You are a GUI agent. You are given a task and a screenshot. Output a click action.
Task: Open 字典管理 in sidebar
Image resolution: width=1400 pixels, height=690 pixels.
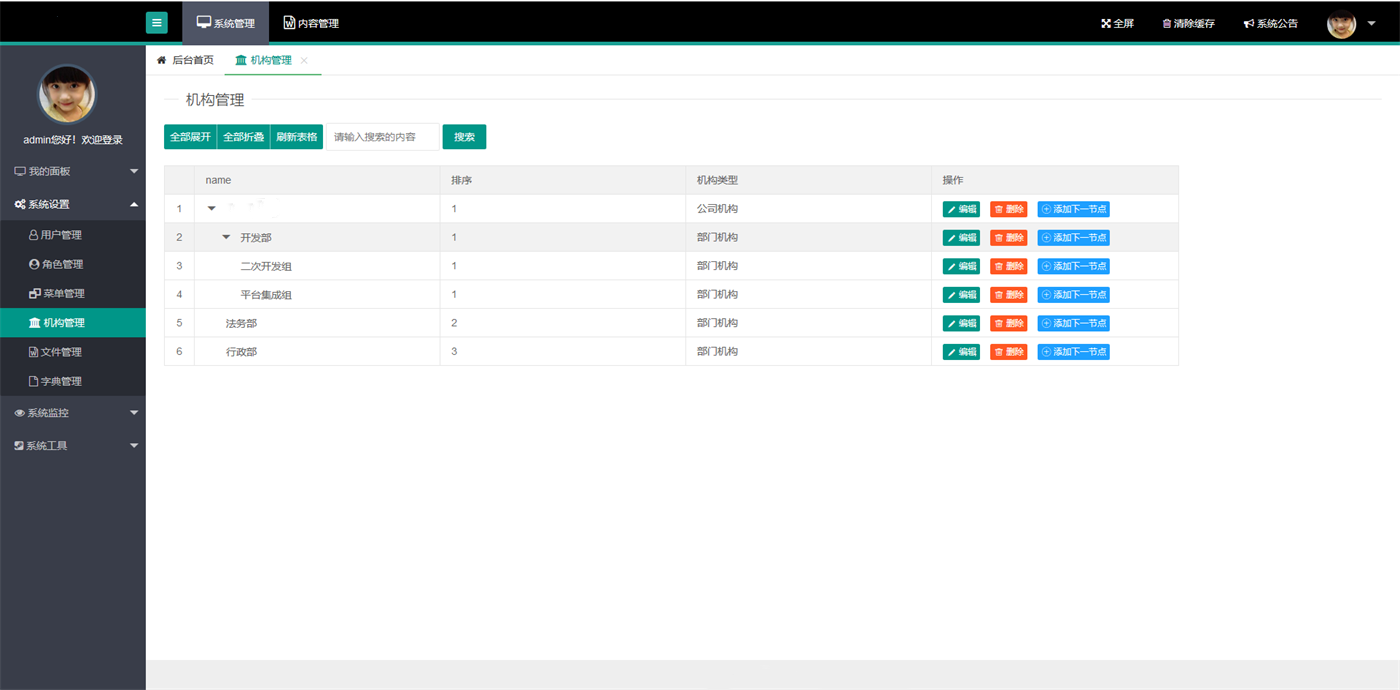60,381
